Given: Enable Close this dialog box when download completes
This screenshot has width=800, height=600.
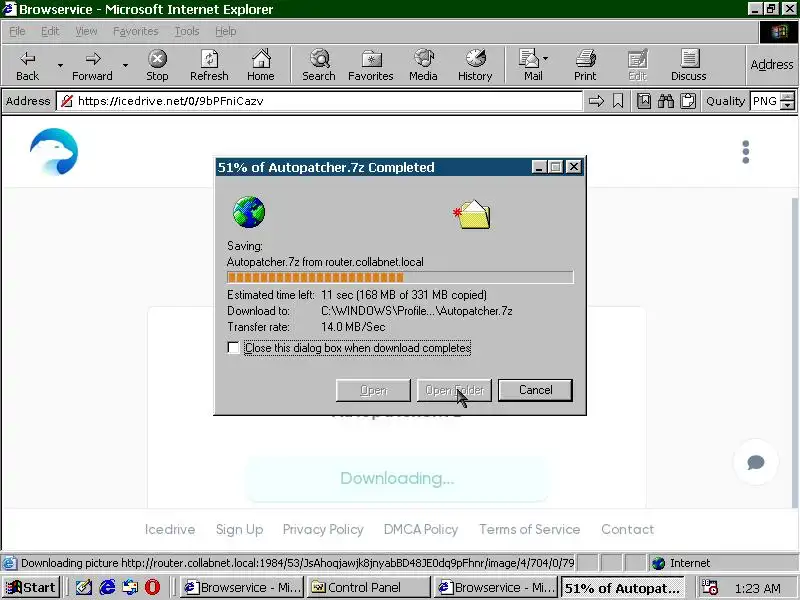Looking at the screenshot, I should tap(233, 347).
